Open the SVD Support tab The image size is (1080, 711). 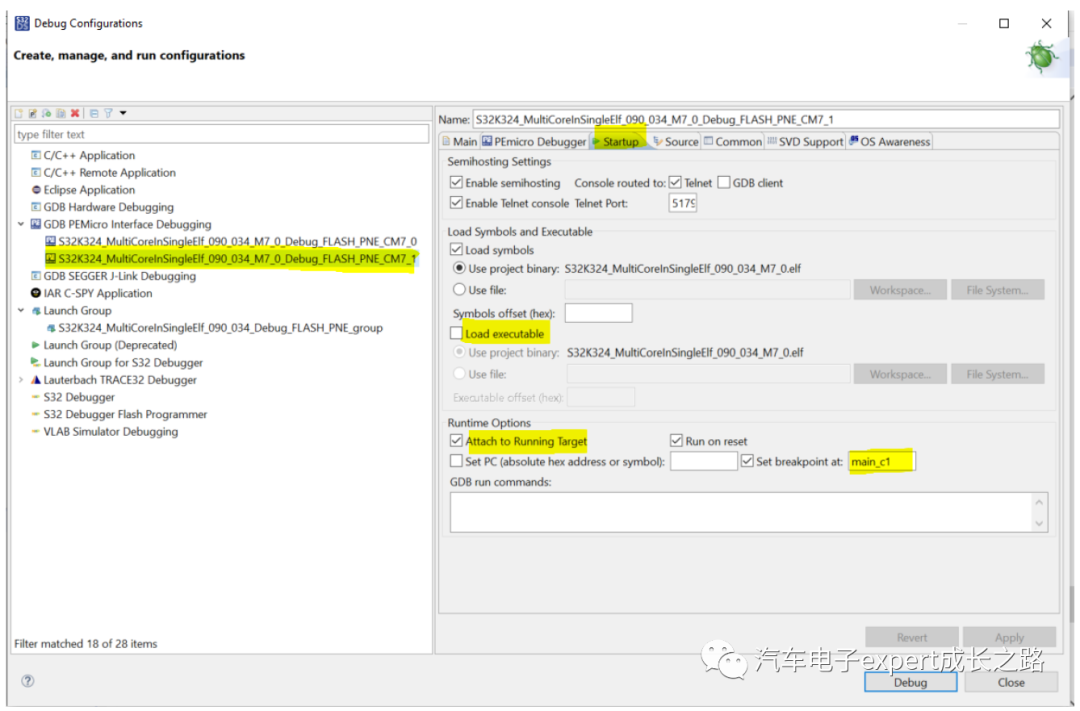[804, 141]
